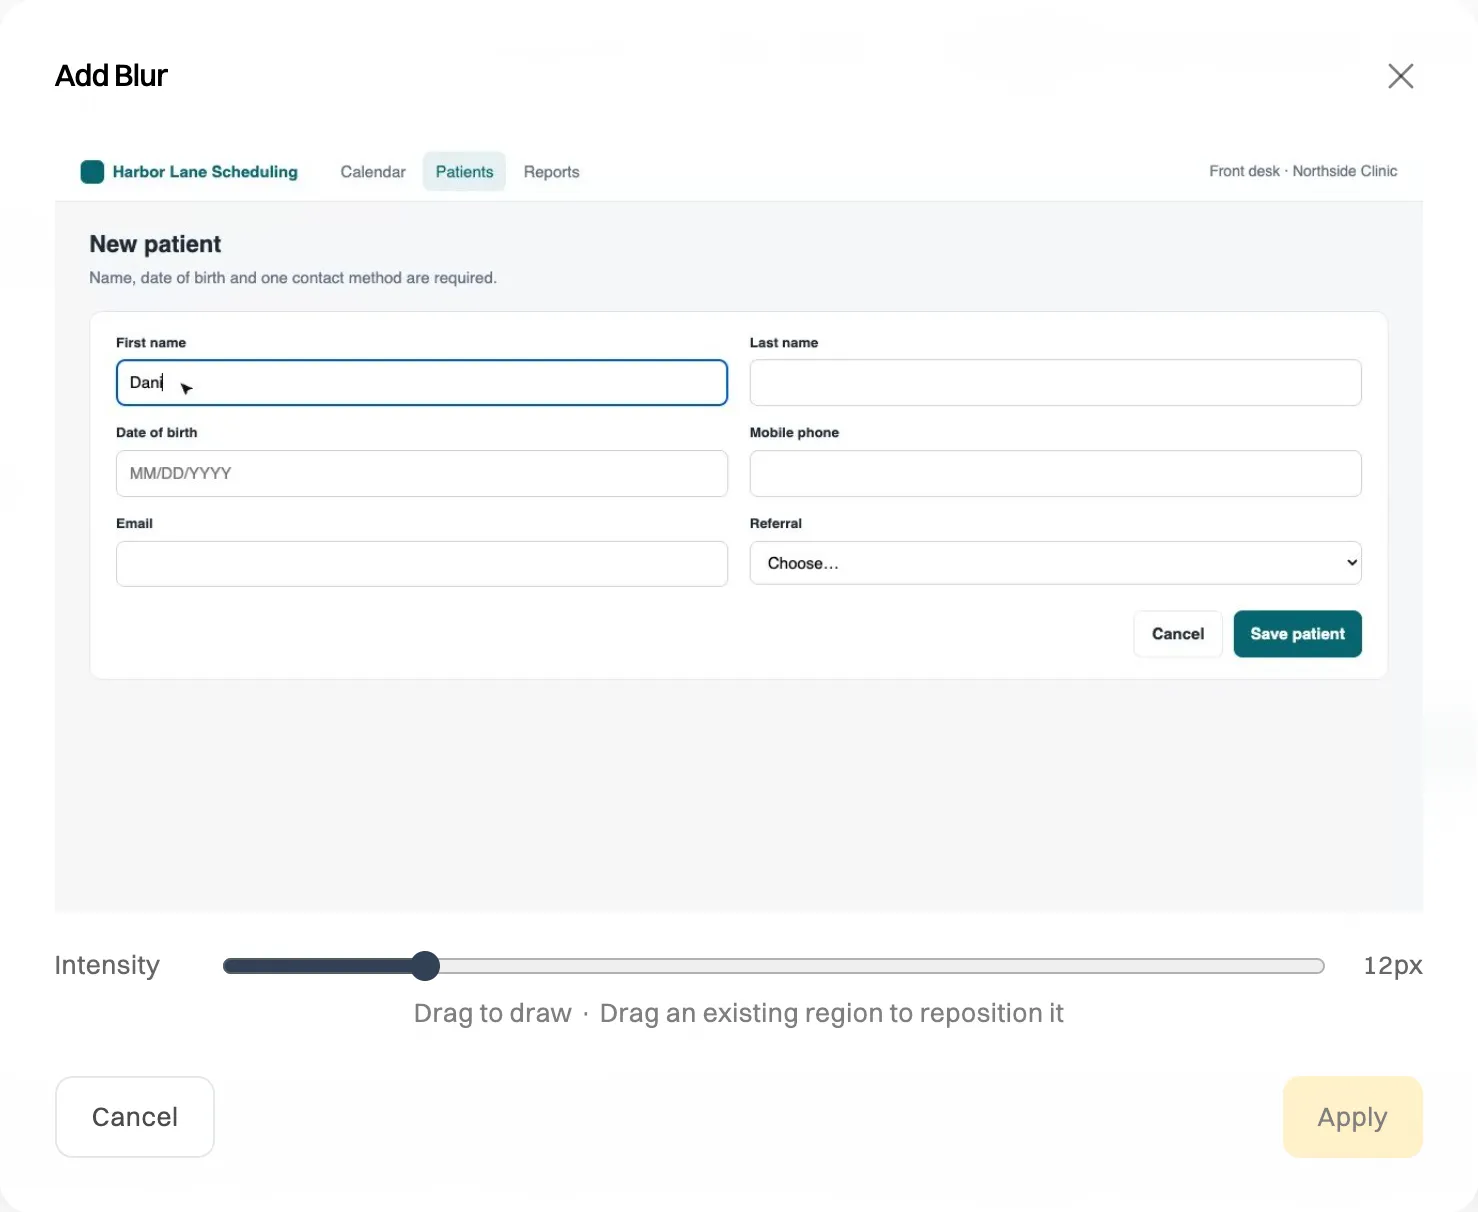
Task: Click the Front desk · Northside Clinic label
Action: (x=1303, y=171)
